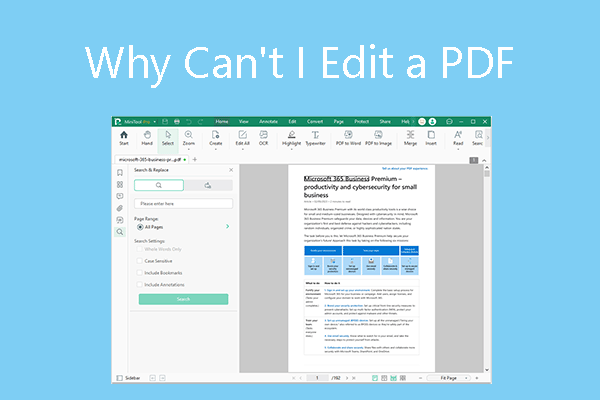This screenshot has width=600, height=400.
Task: Check the Include Annotations option
Action: pos(139,284)
